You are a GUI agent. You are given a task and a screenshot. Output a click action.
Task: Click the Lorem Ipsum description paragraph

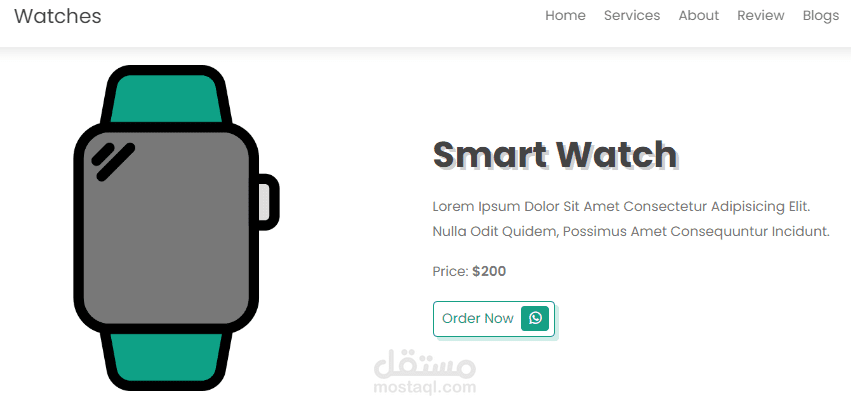tap(631, 219)
